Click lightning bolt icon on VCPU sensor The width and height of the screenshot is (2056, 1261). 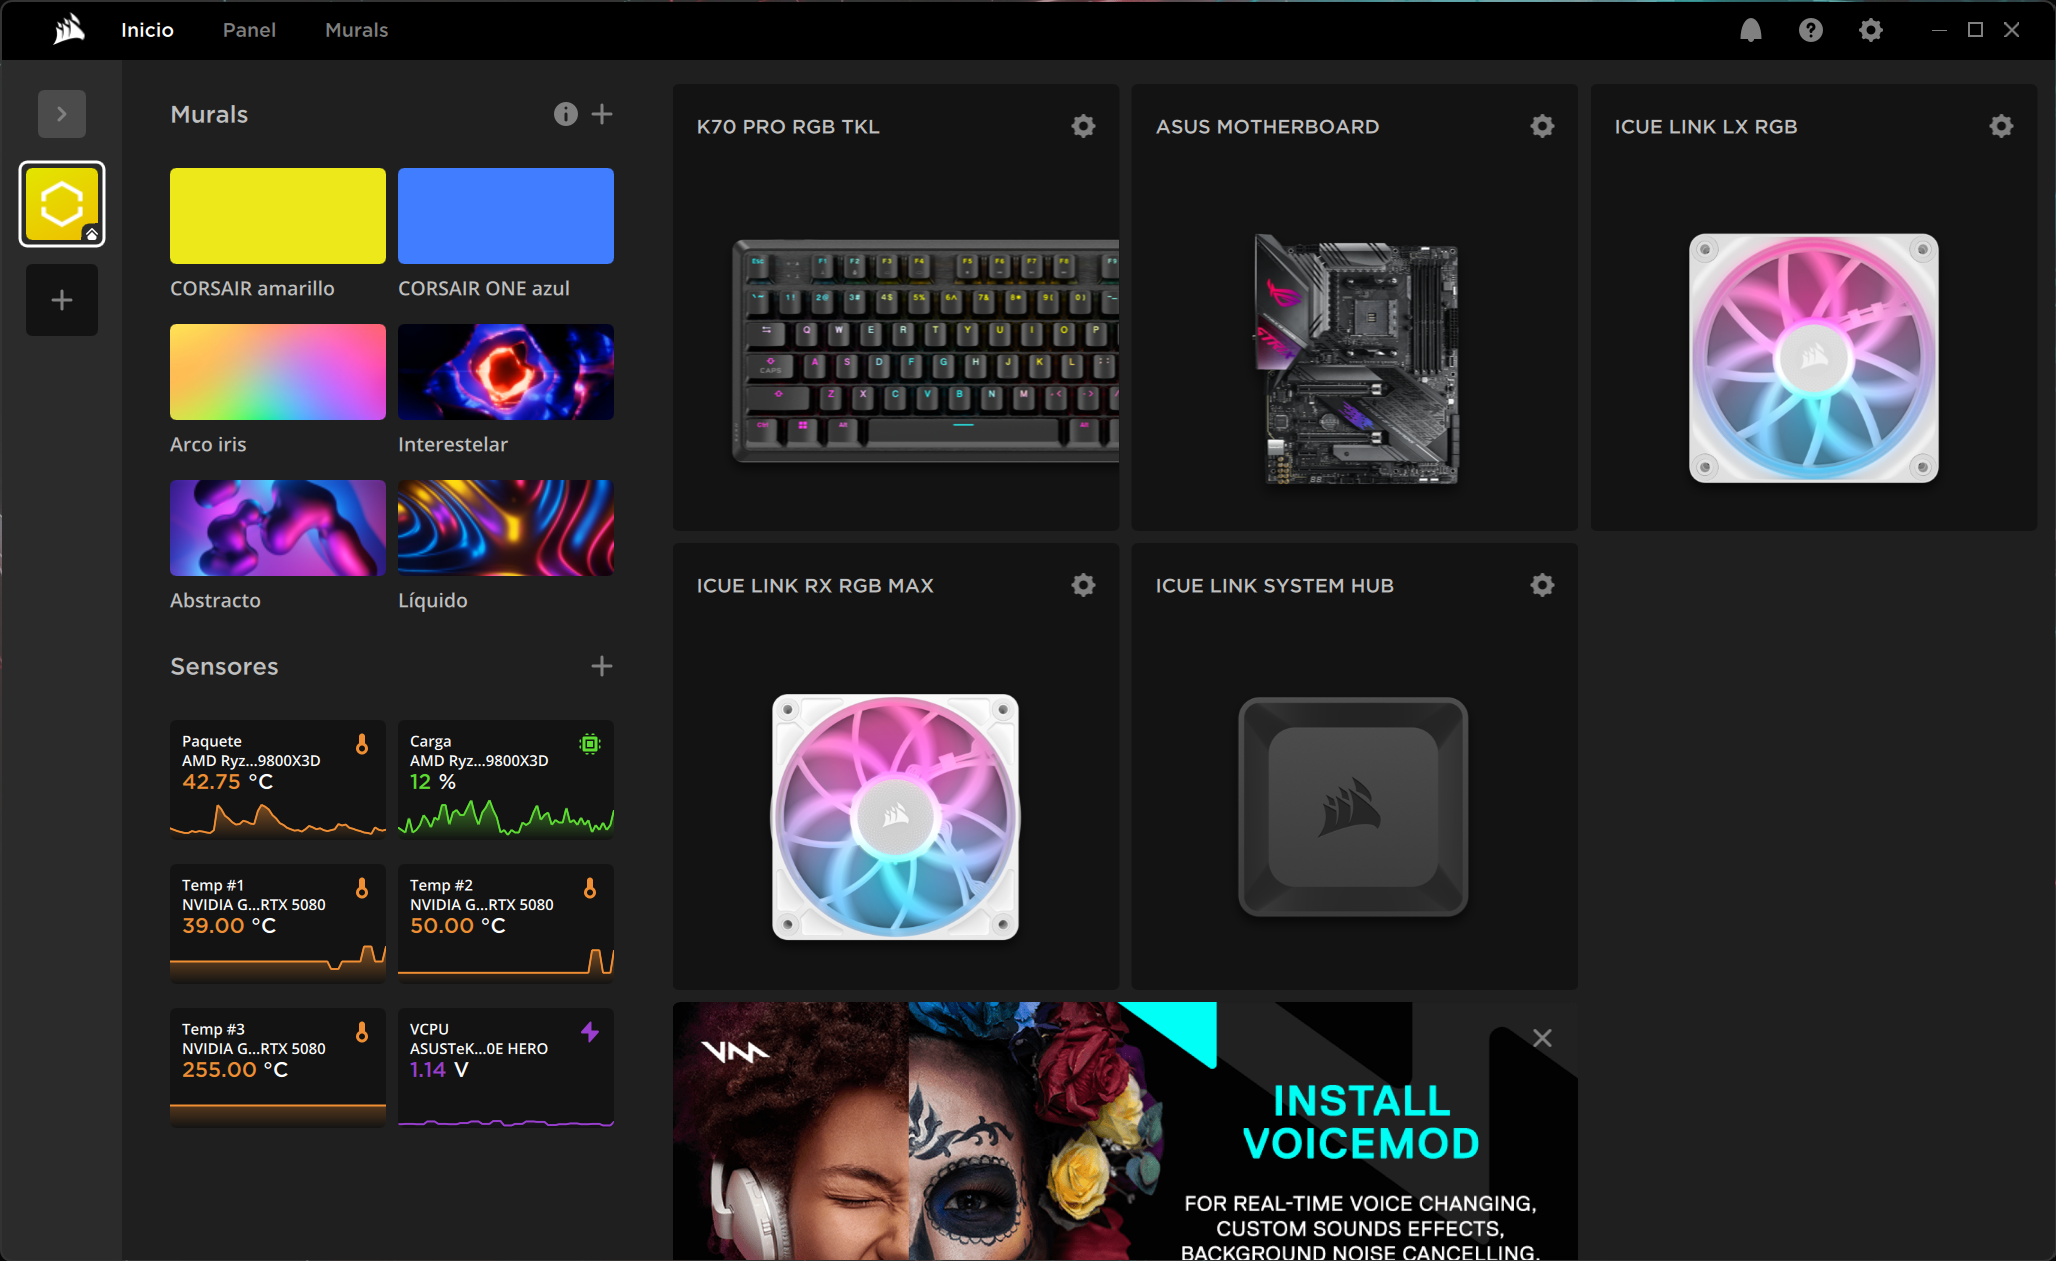(590, 1032)
